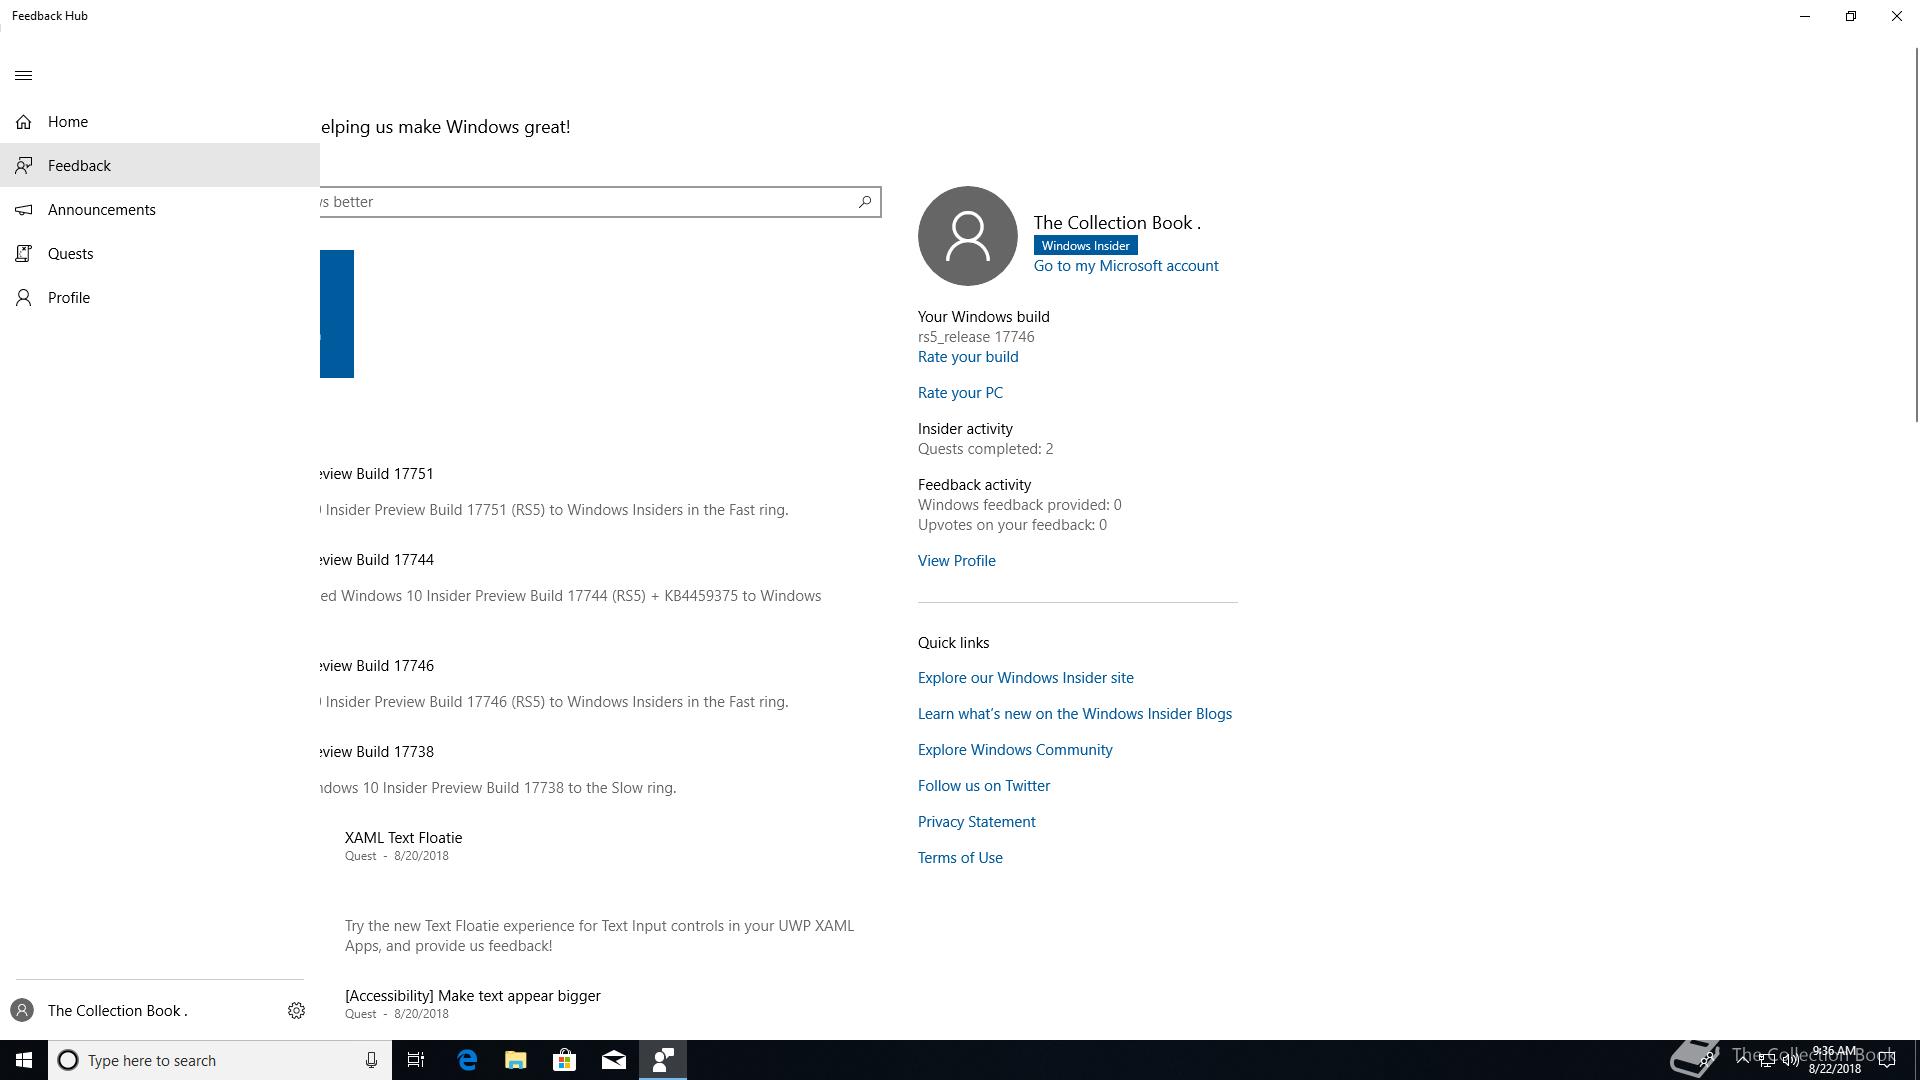Click the large profile avatar picture
1920x1080 pixels.
[968, 236]
